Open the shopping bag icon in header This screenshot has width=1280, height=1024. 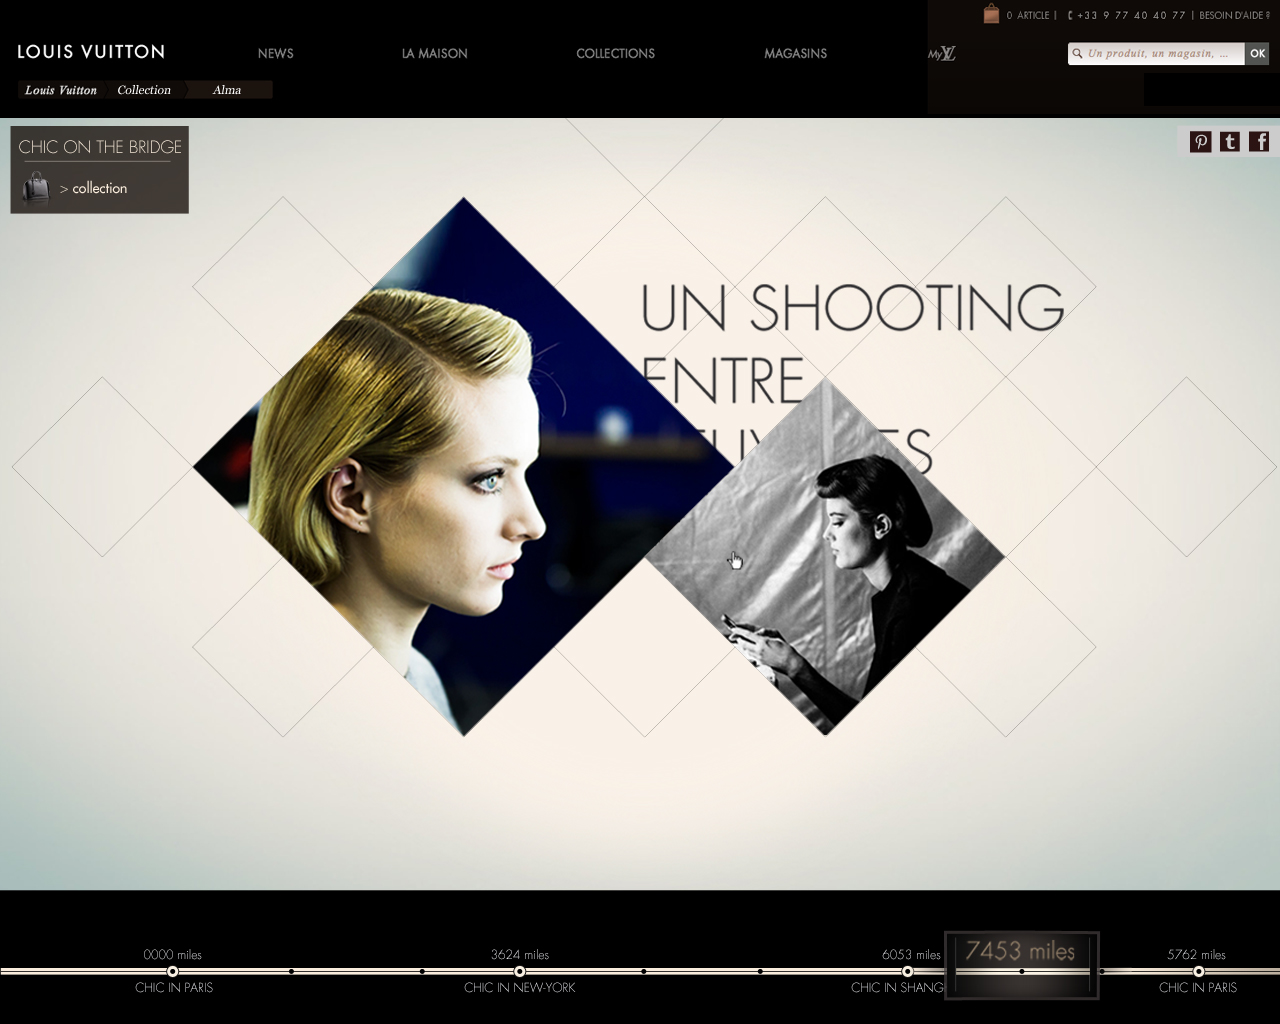click(x=991, y=14)
